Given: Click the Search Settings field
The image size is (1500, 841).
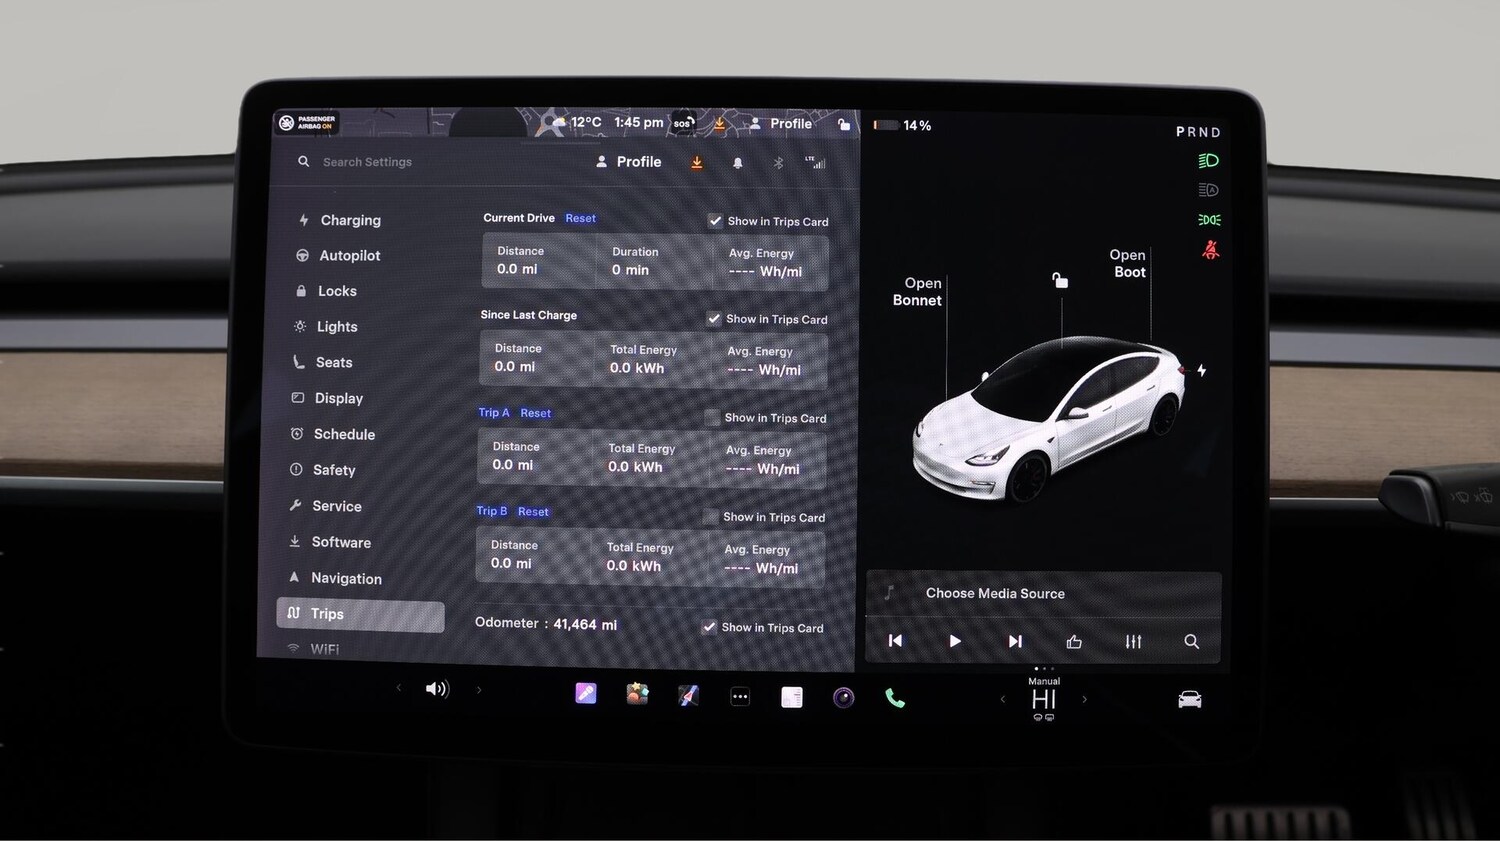Looking at the screenshot, I should click(367, 161).
